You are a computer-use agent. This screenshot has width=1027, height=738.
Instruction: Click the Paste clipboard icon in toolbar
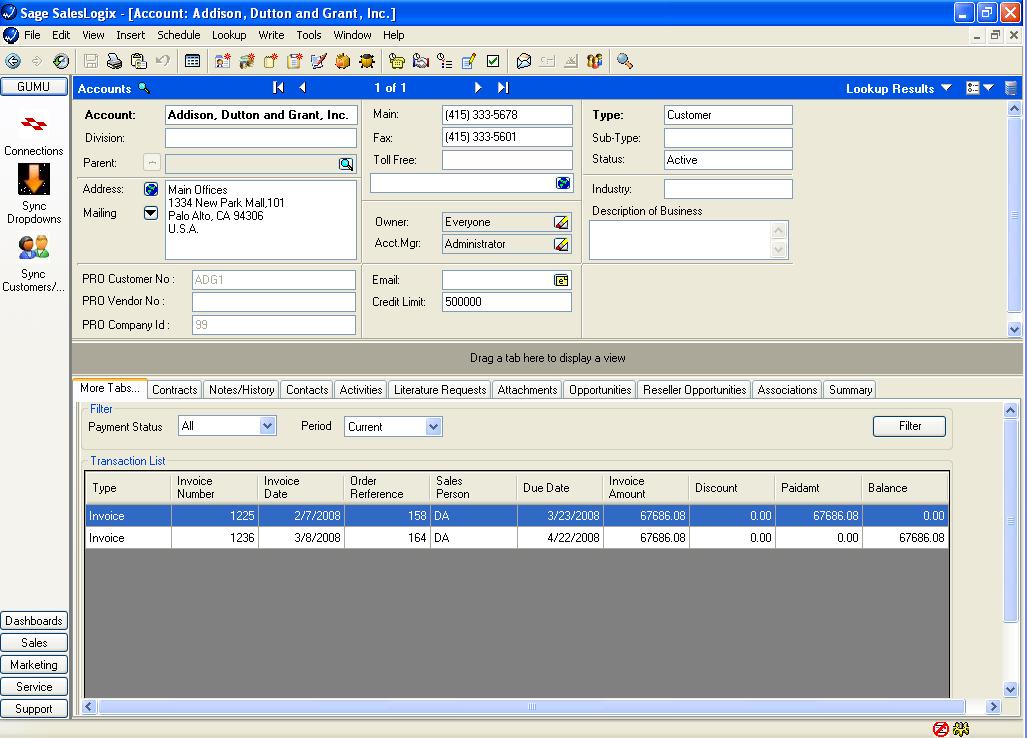pyautogui.click(x=139, y=62)
